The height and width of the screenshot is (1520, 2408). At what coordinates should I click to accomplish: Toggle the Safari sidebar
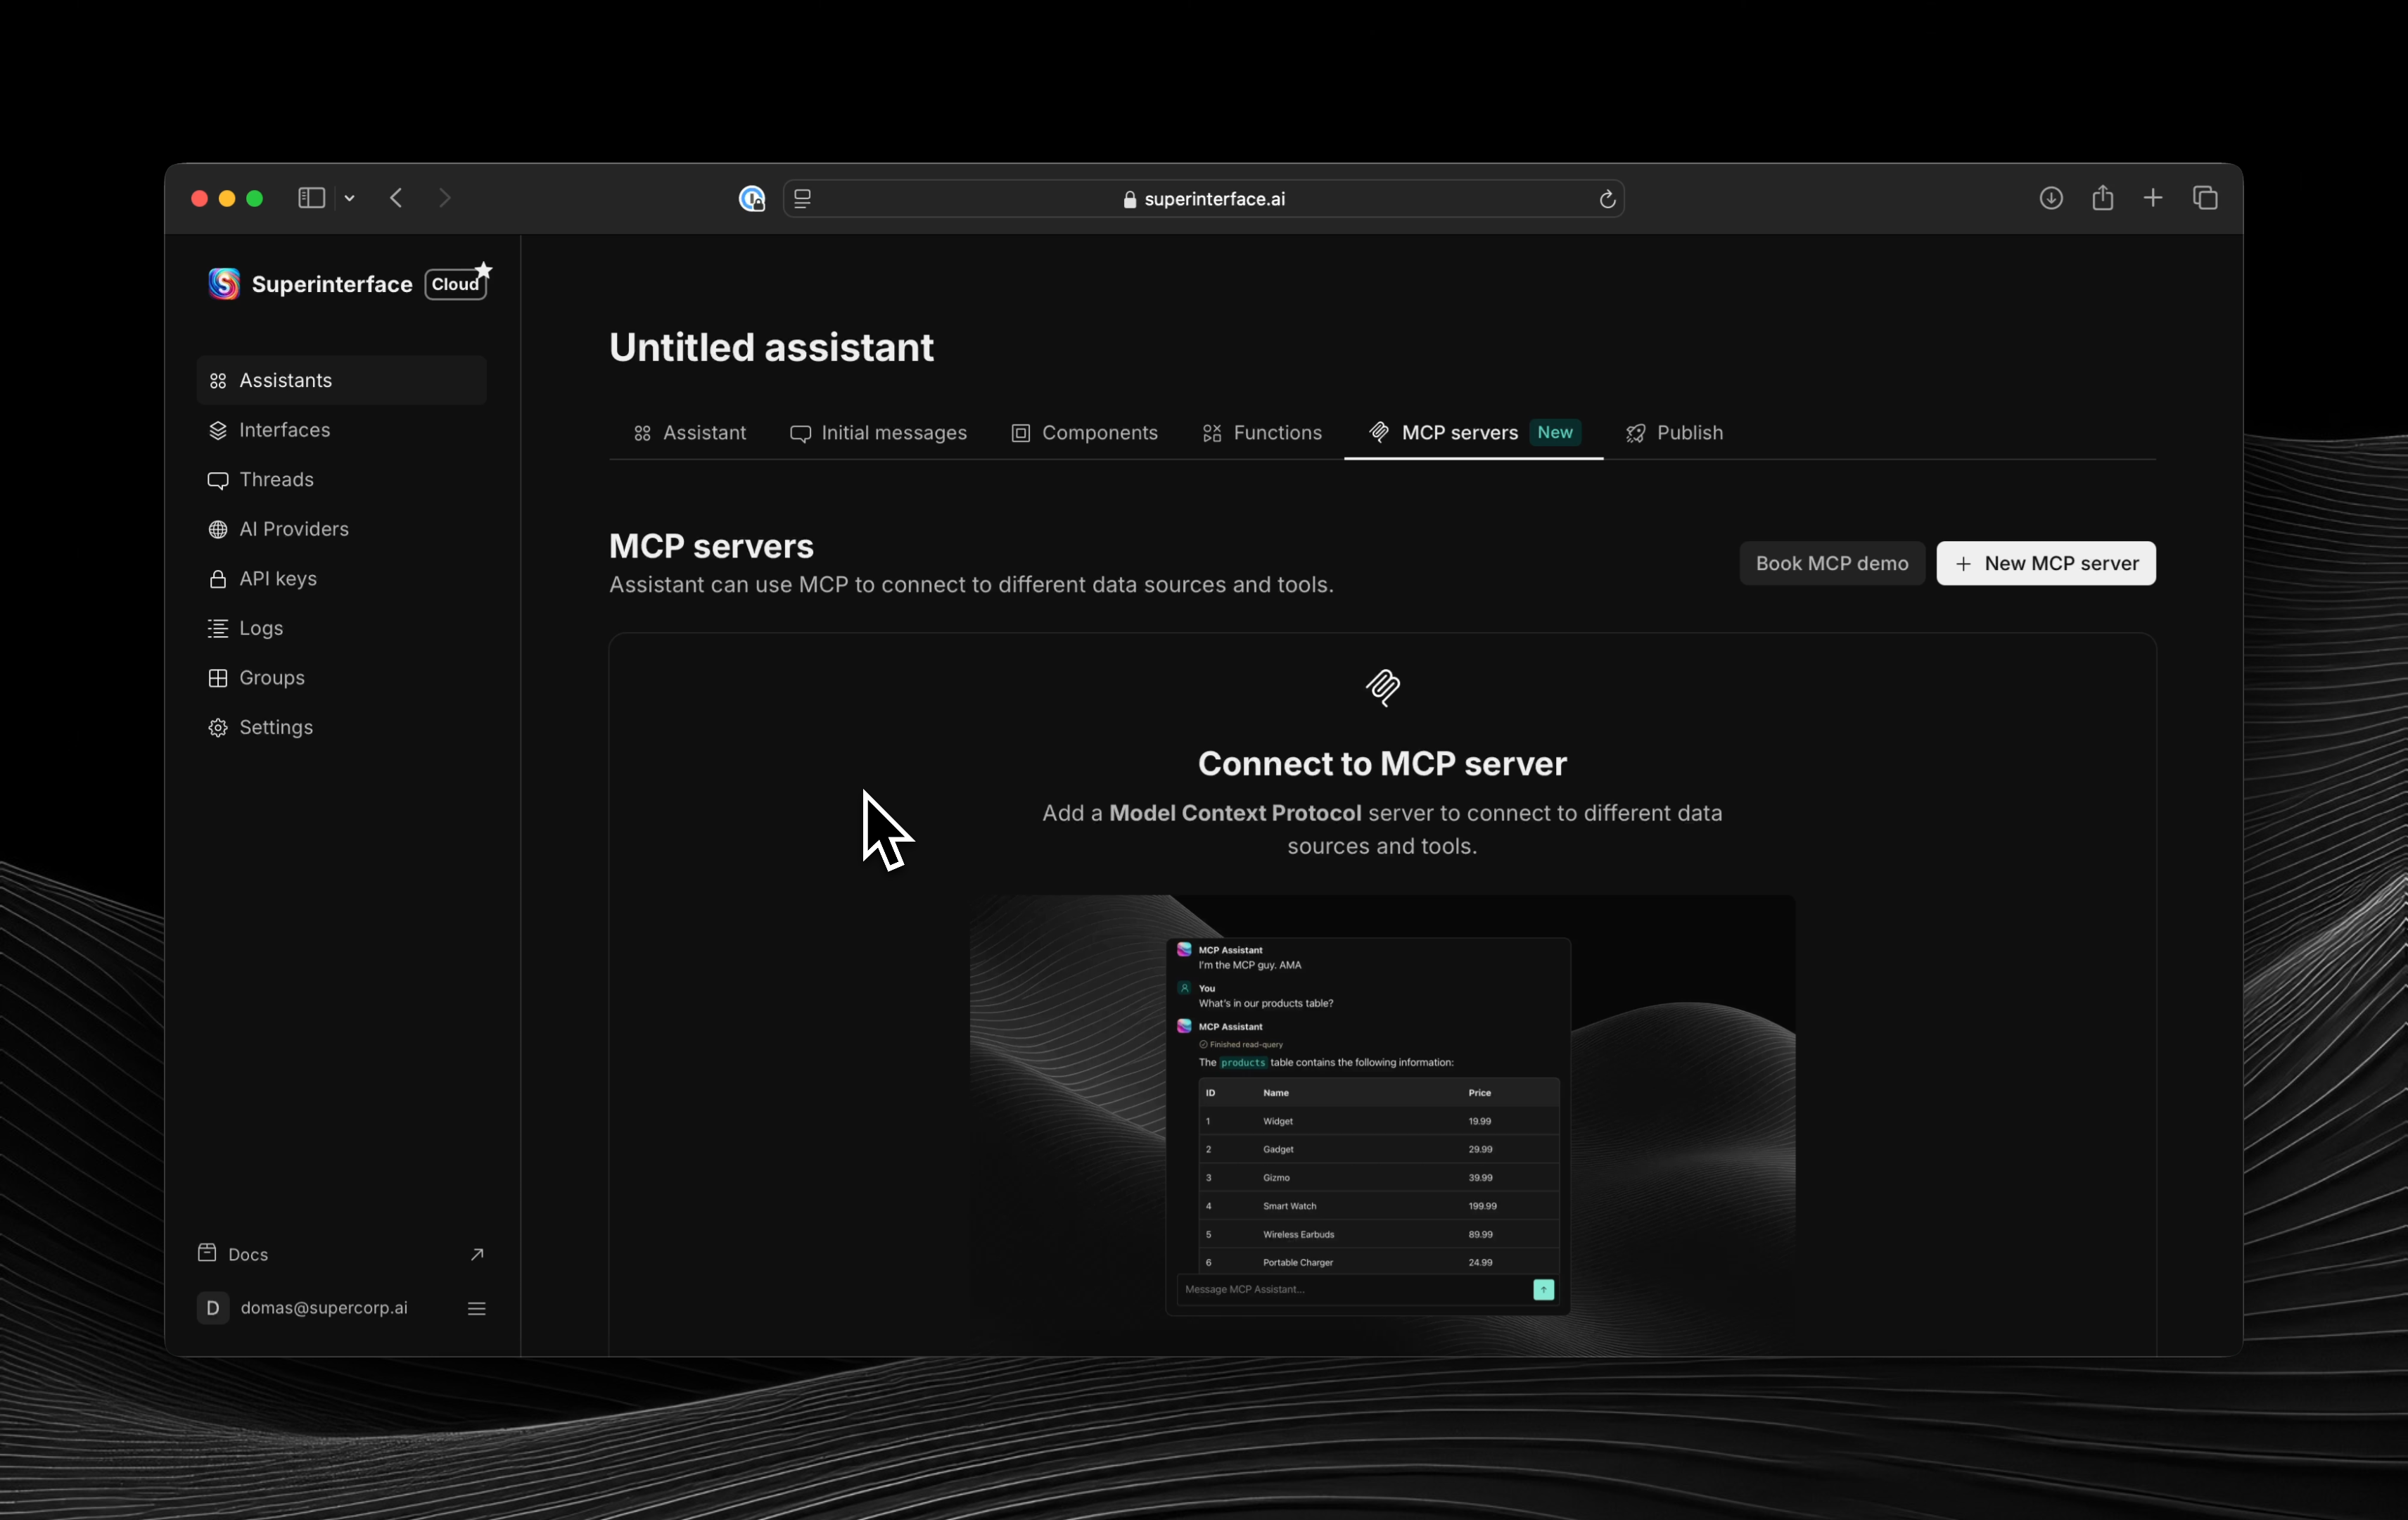310,198
